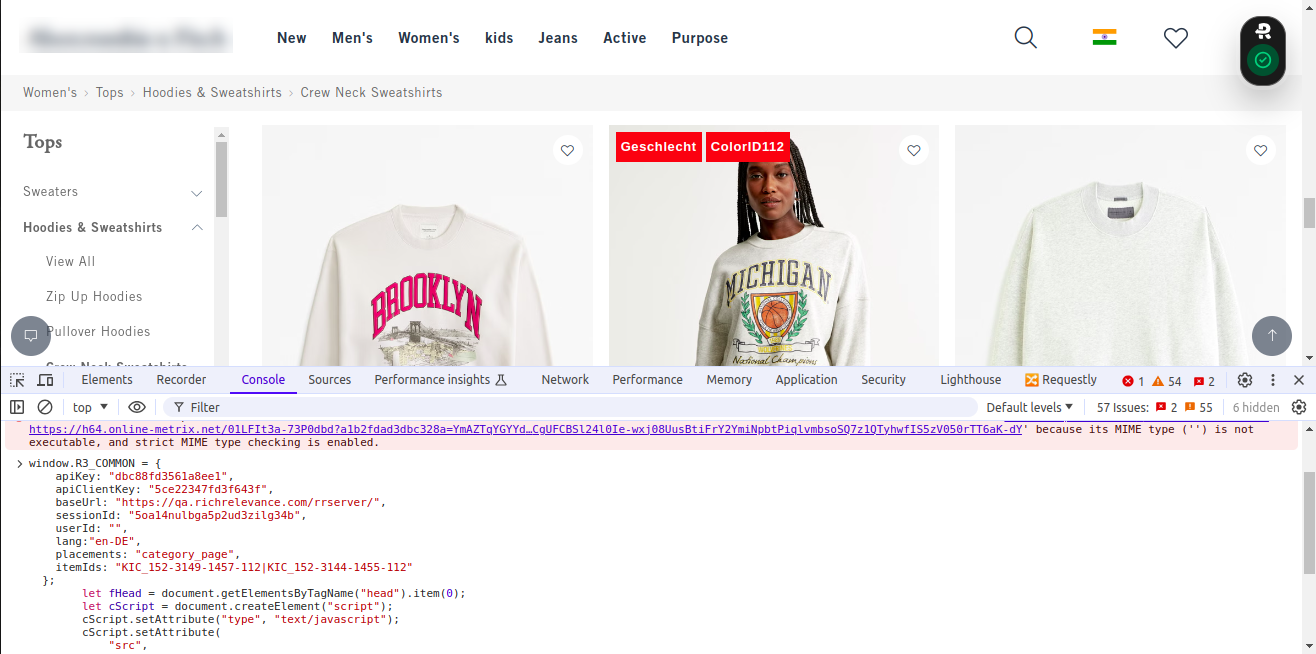Show the console sidebar icon
The width and height of the screenshot is (1316, 654).
(17, 407)
